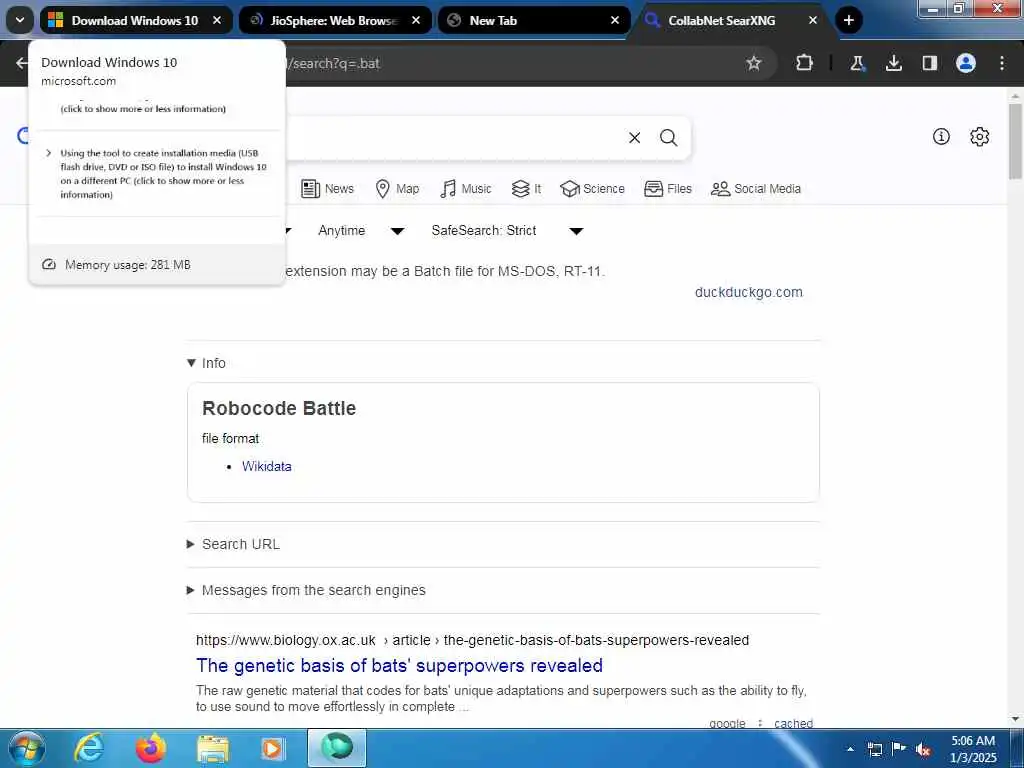
Task: Open The genetic basis of bats' superpowers result
Action: 399,665
